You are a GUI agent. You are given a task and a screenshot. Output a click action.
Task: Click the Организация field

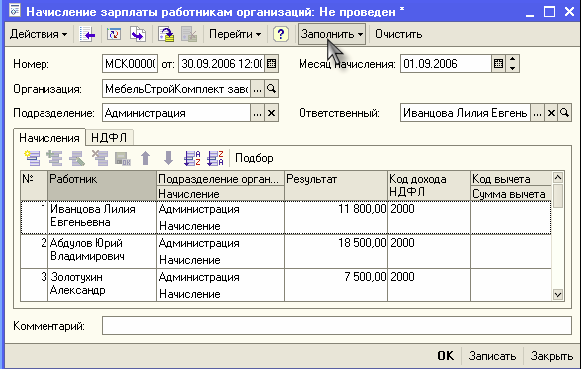176,89
